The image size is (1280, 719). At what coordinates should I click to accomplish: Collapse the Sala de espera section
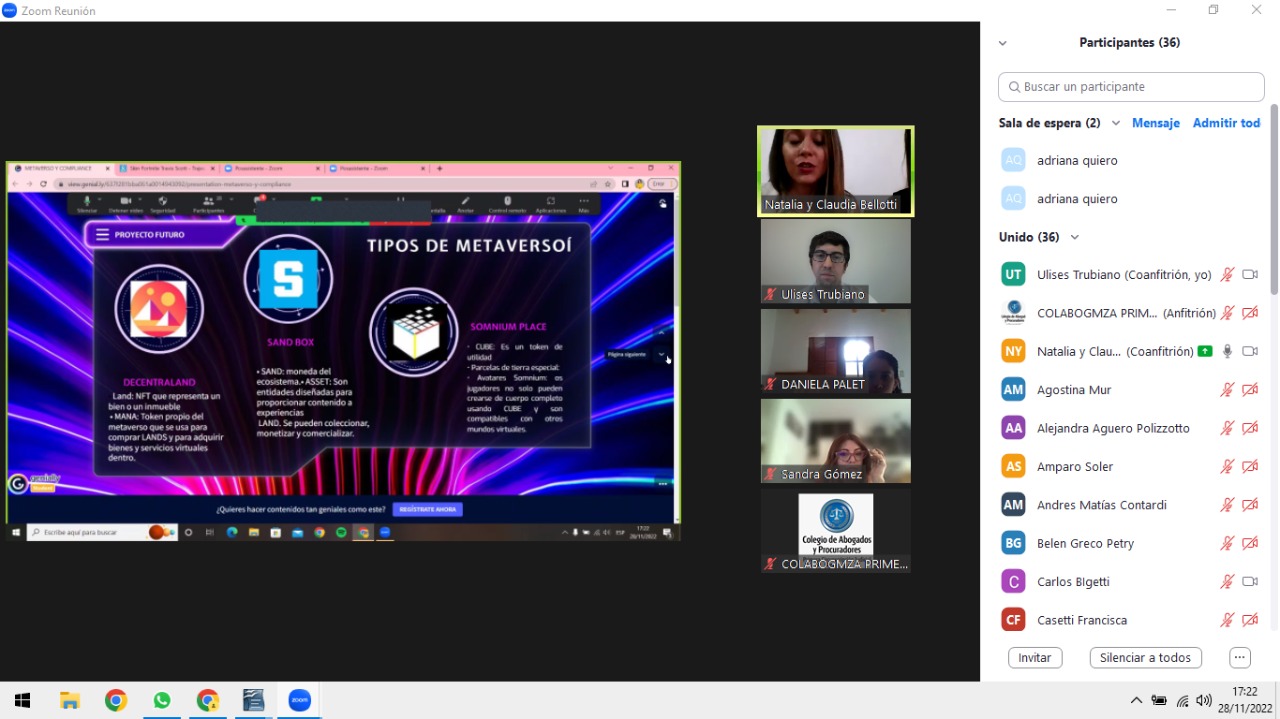1116,123
